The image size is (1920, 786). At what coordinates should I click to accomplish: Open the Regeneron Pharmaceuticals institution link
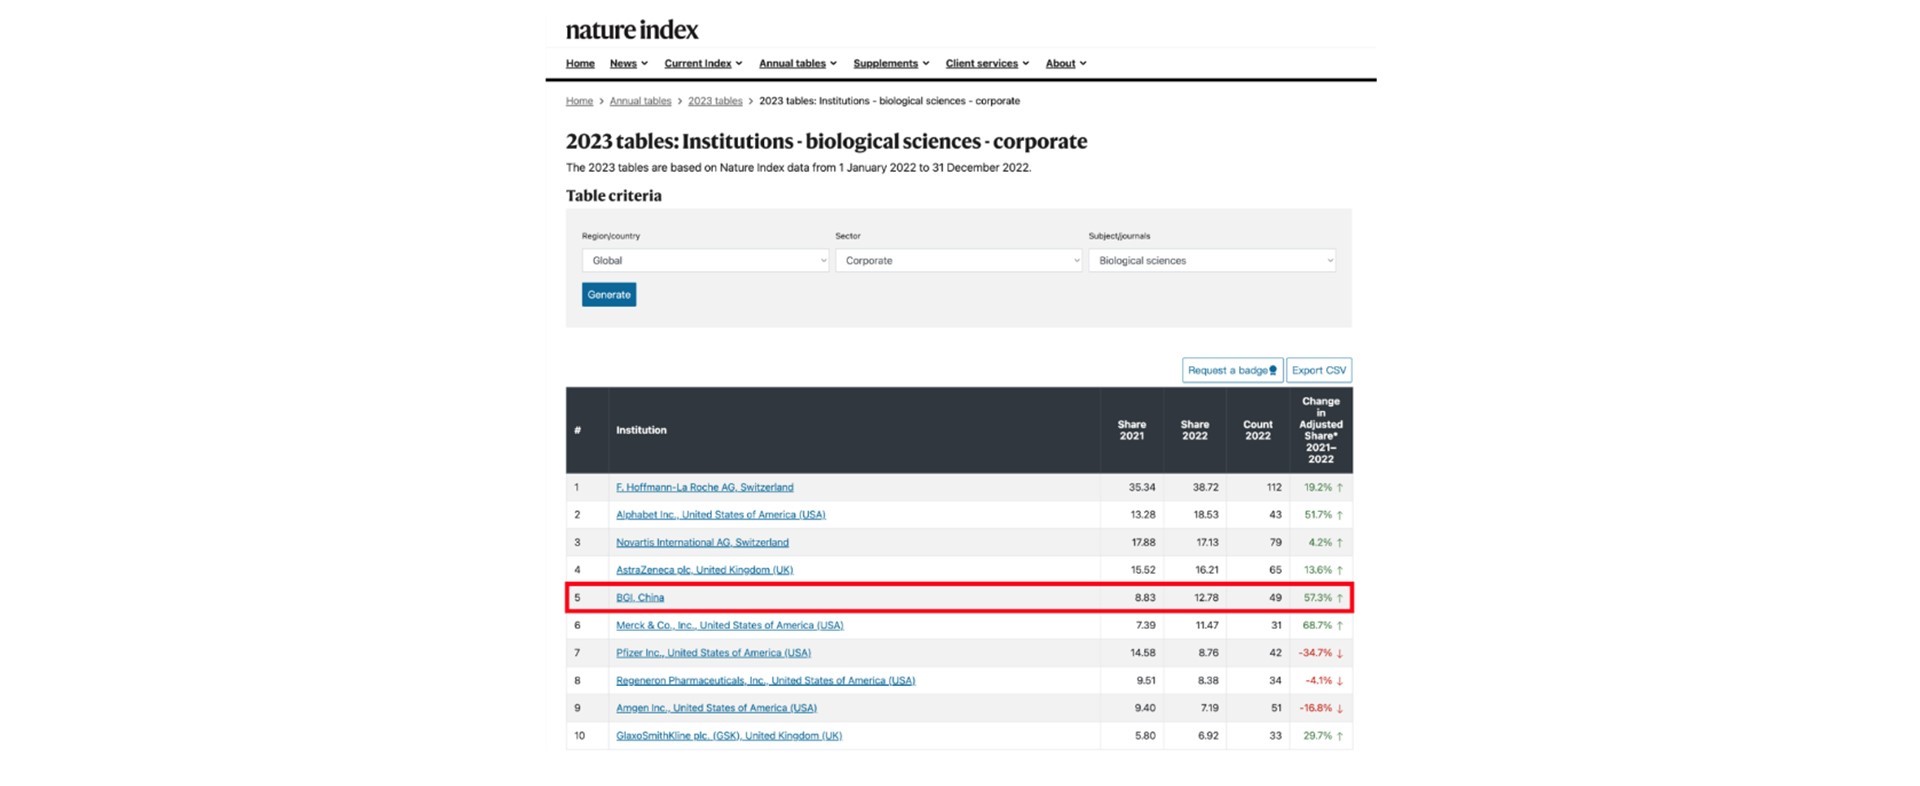click(x=765, y=681)
